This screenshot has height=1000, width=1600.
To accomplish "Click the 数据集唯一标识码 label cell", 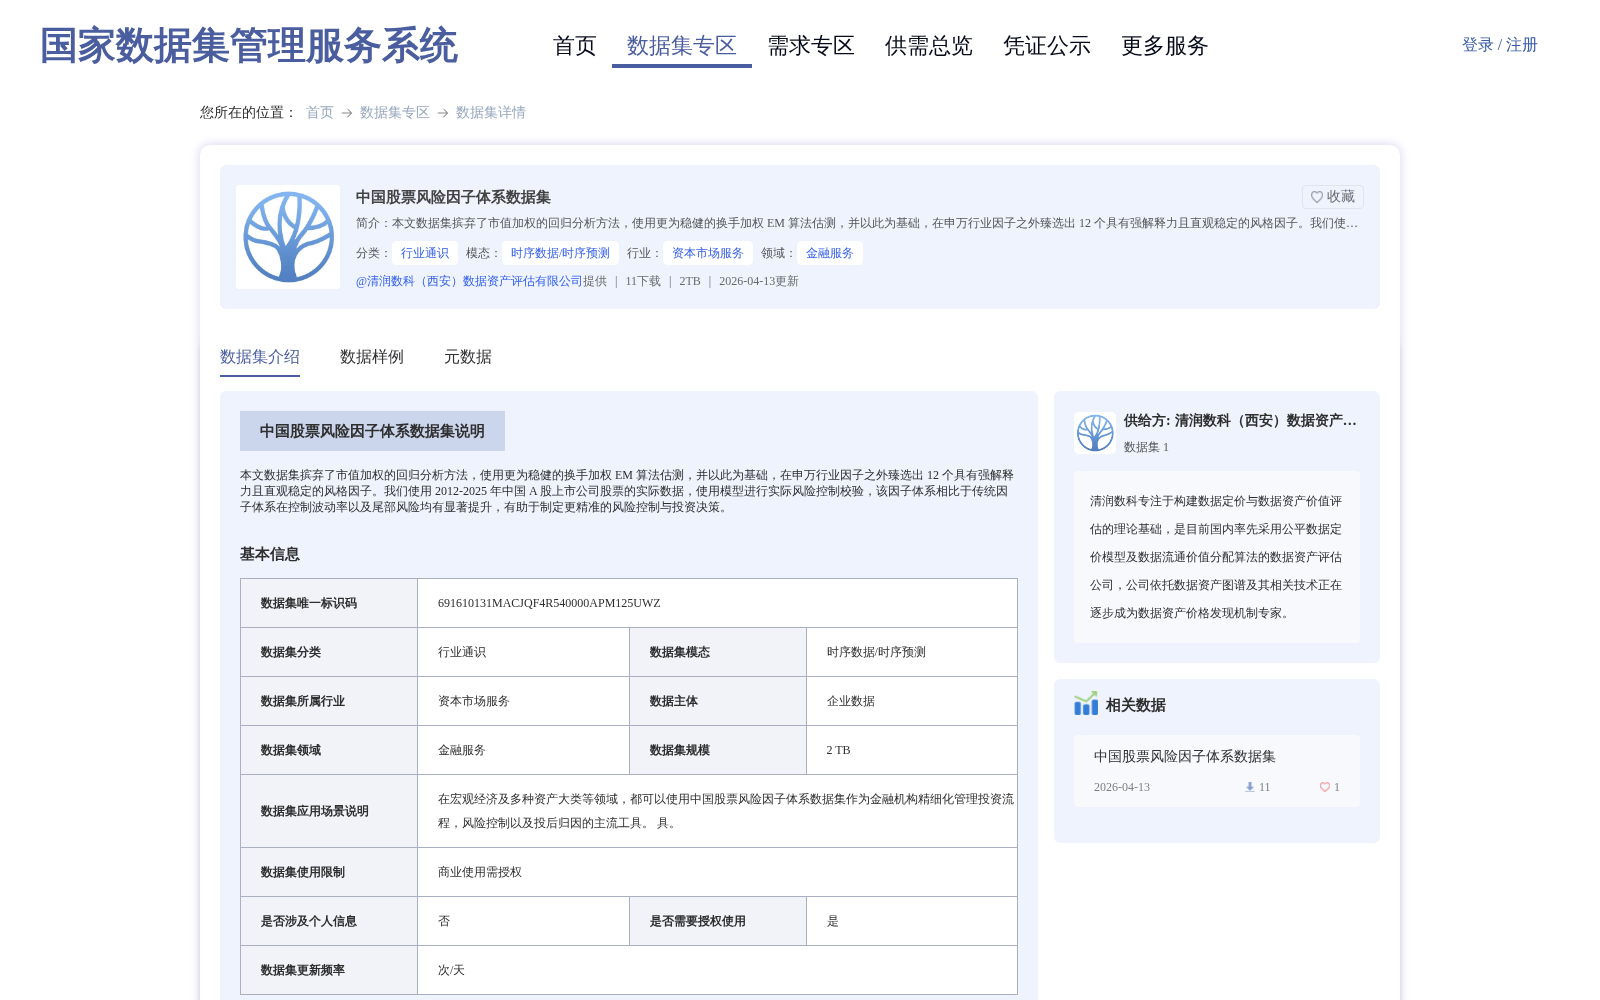I will coord(329,603).
